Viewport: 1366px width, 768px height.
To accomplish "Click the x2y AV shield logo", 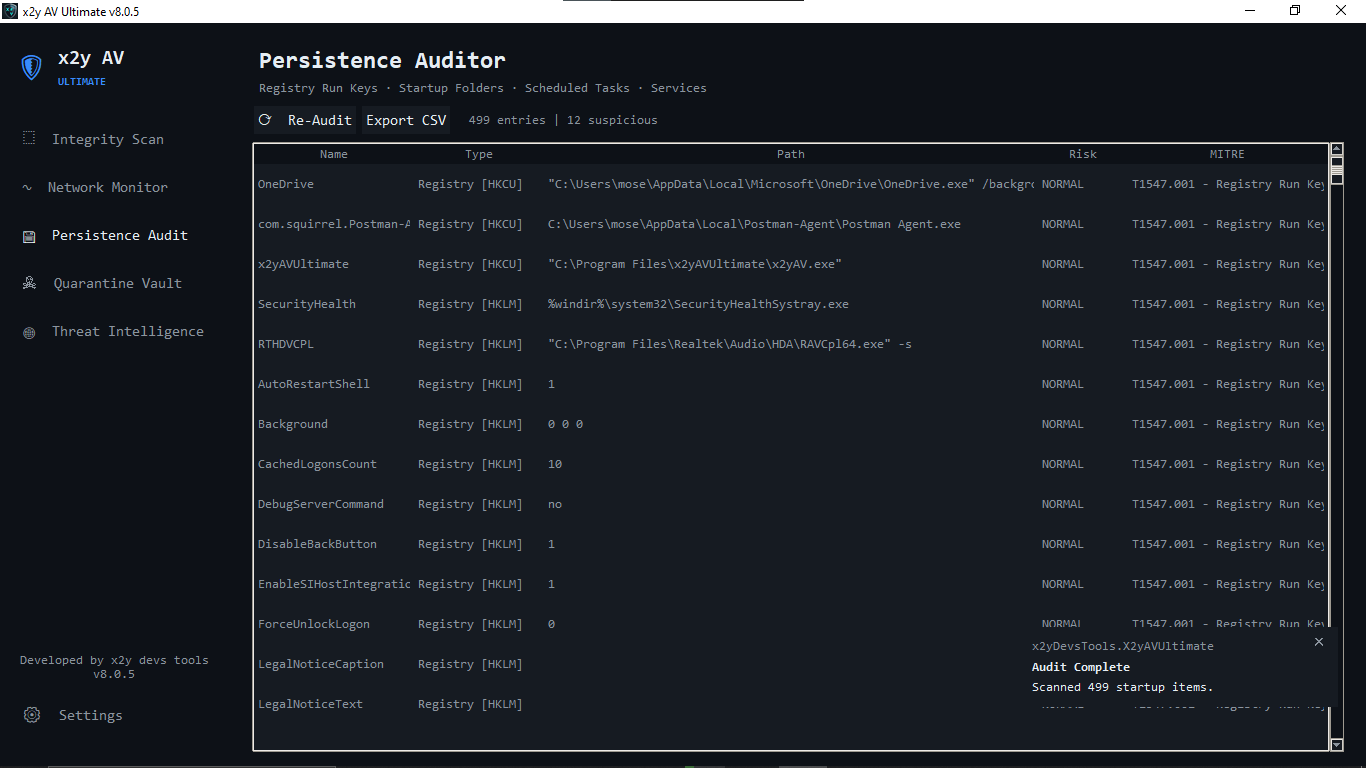I will point(31,67).
